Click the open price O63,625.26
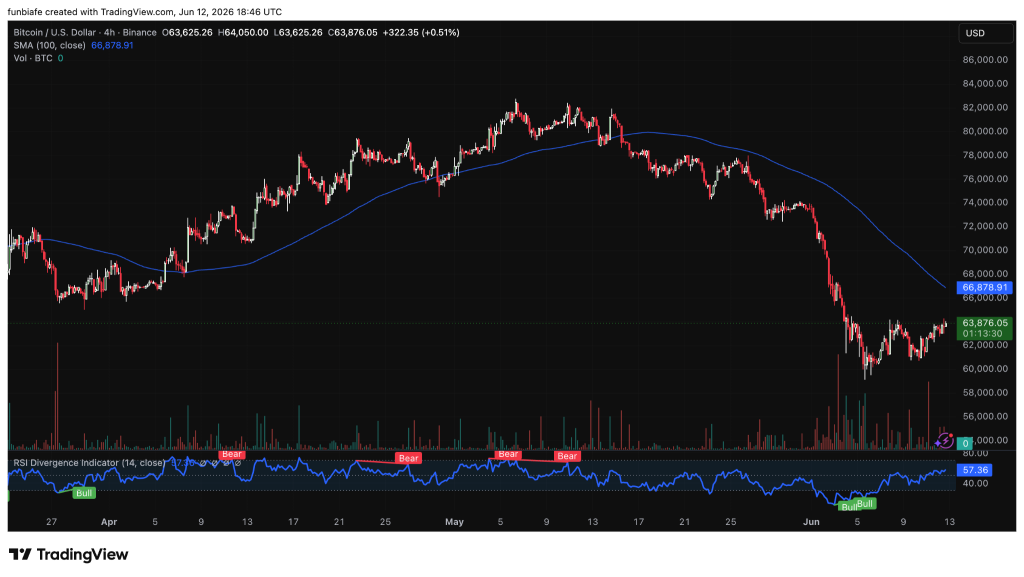 (187, 33)
